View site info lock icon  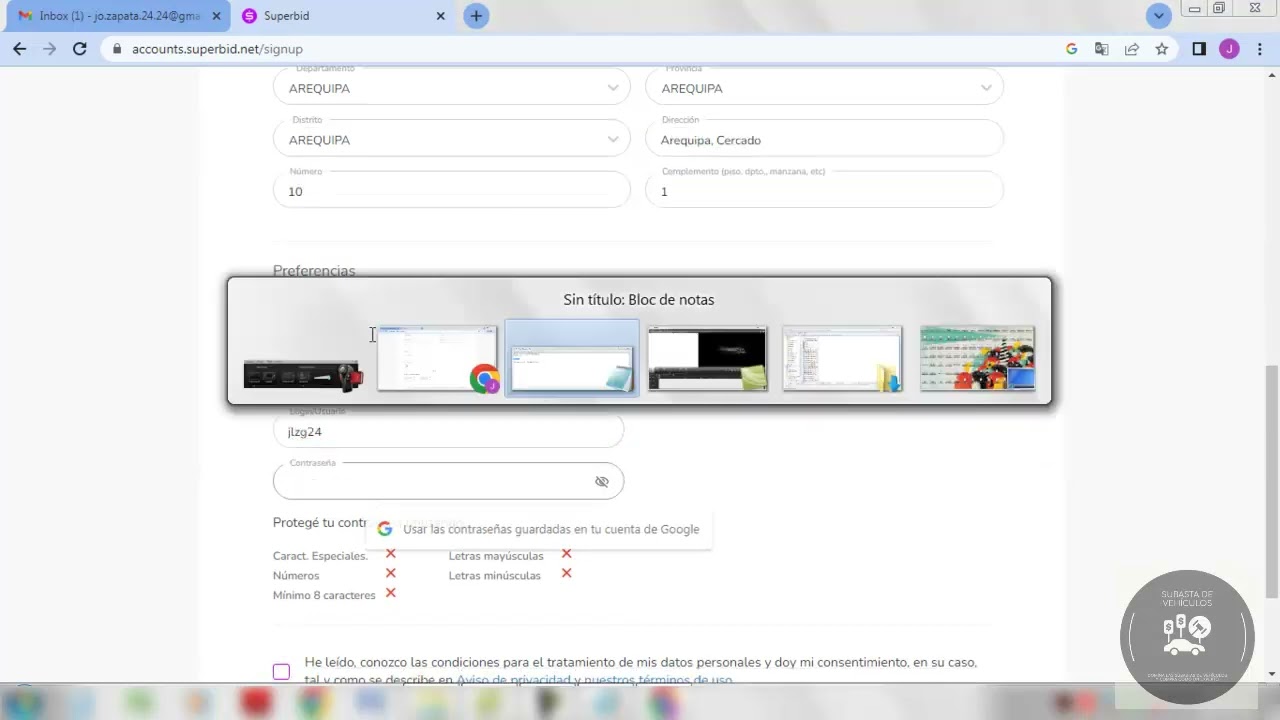point(116,48)
